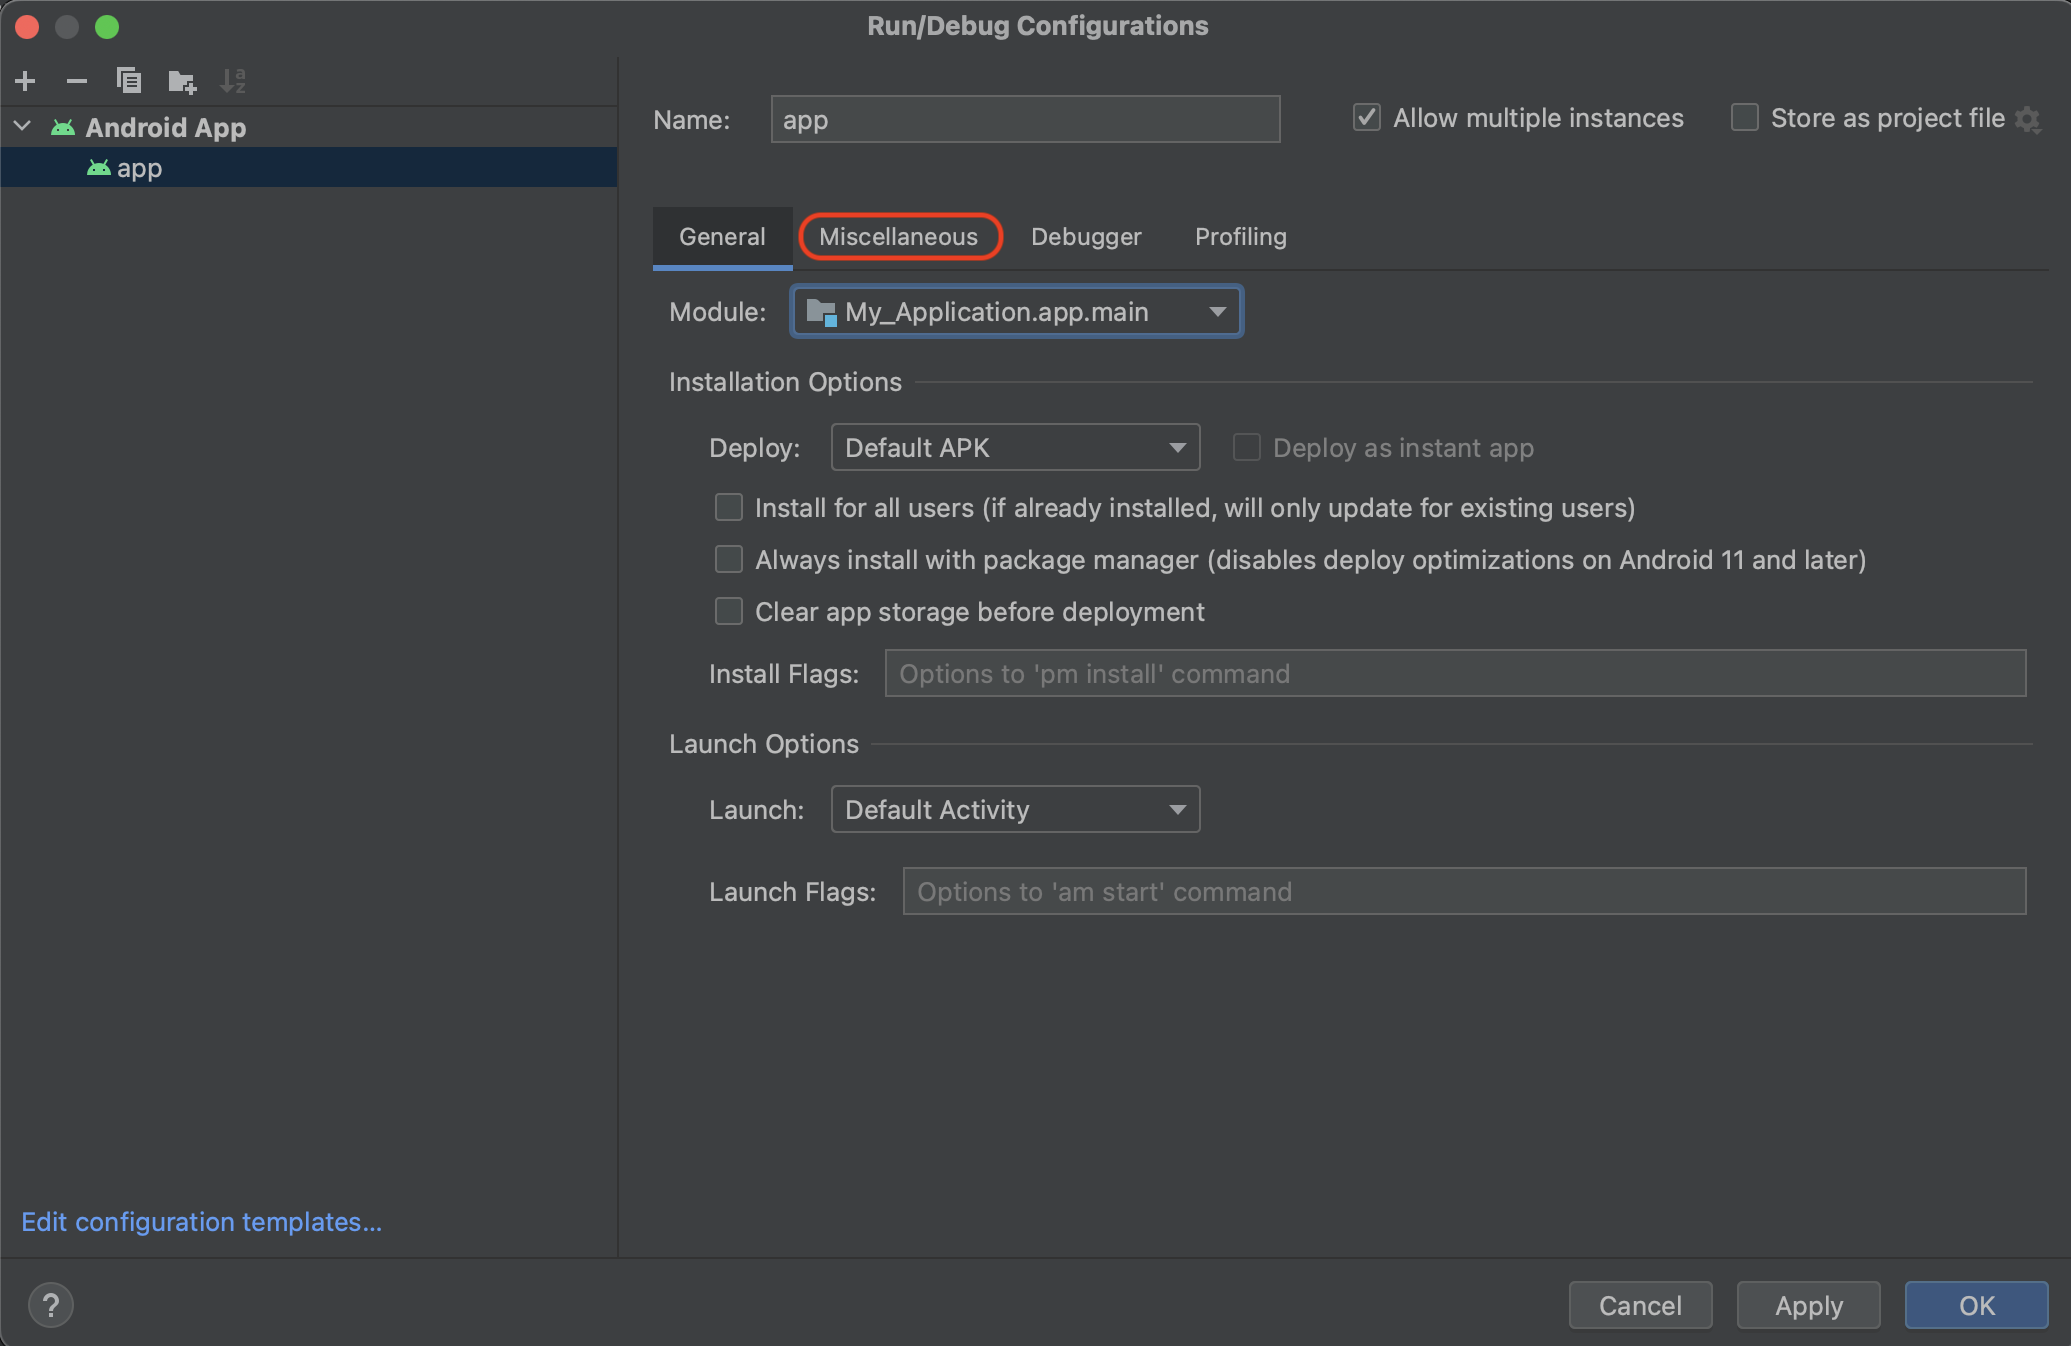The height and width of the screenshot is (1346, 2071).
Task: Click the gear icon beside Store as project file
Action: [x=2028, y=119]
